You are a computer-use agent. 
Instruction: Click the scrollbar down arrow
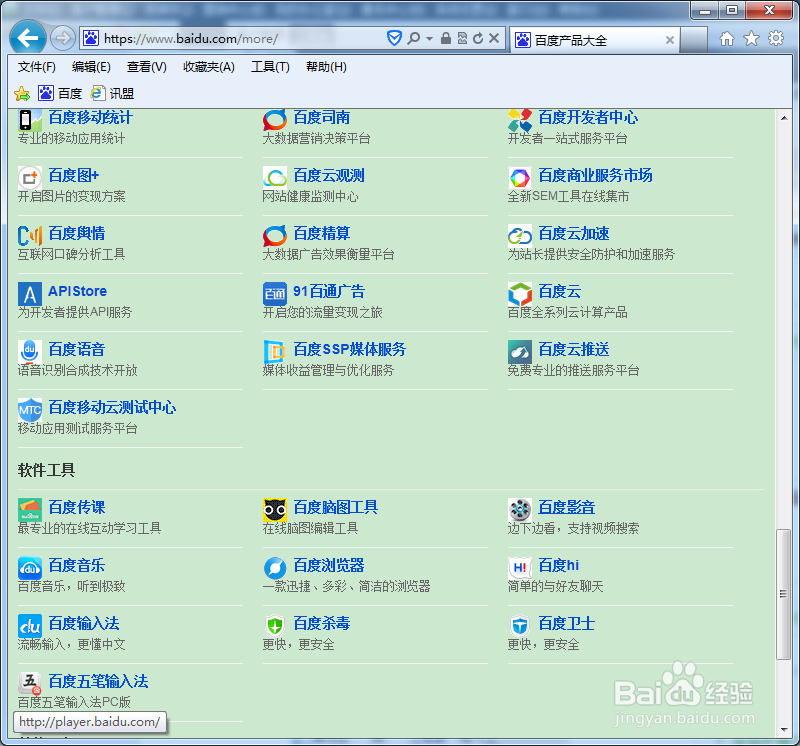click(784, 730)
